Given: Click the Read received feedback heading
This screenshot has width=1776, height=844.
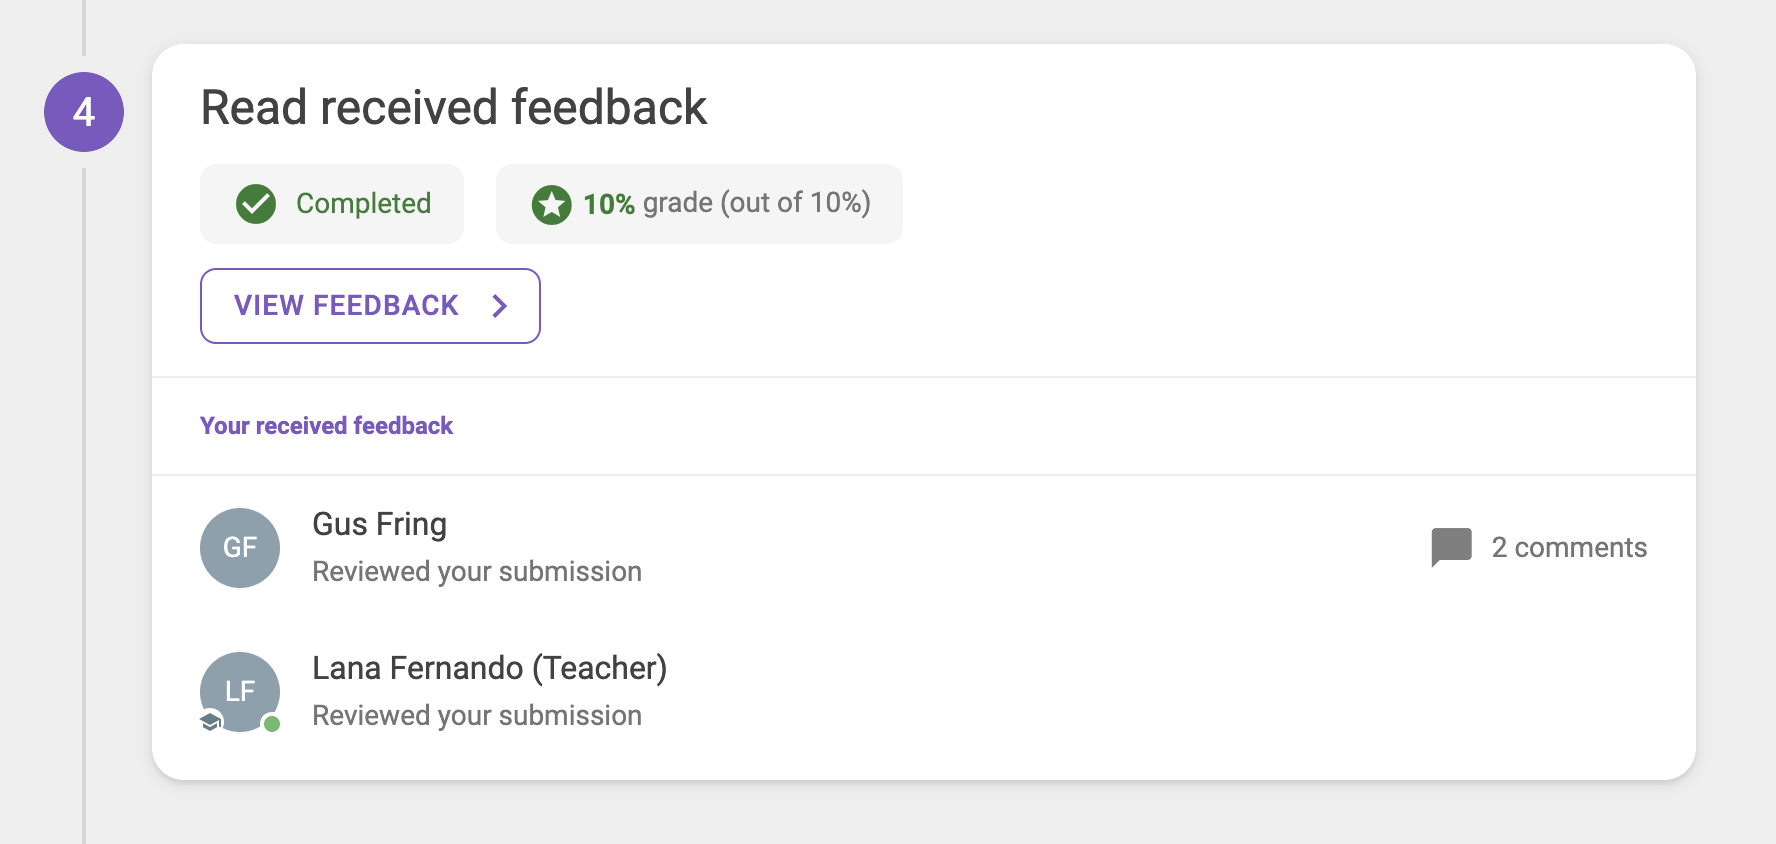Looking at the screenshot, I should (454, 108).
